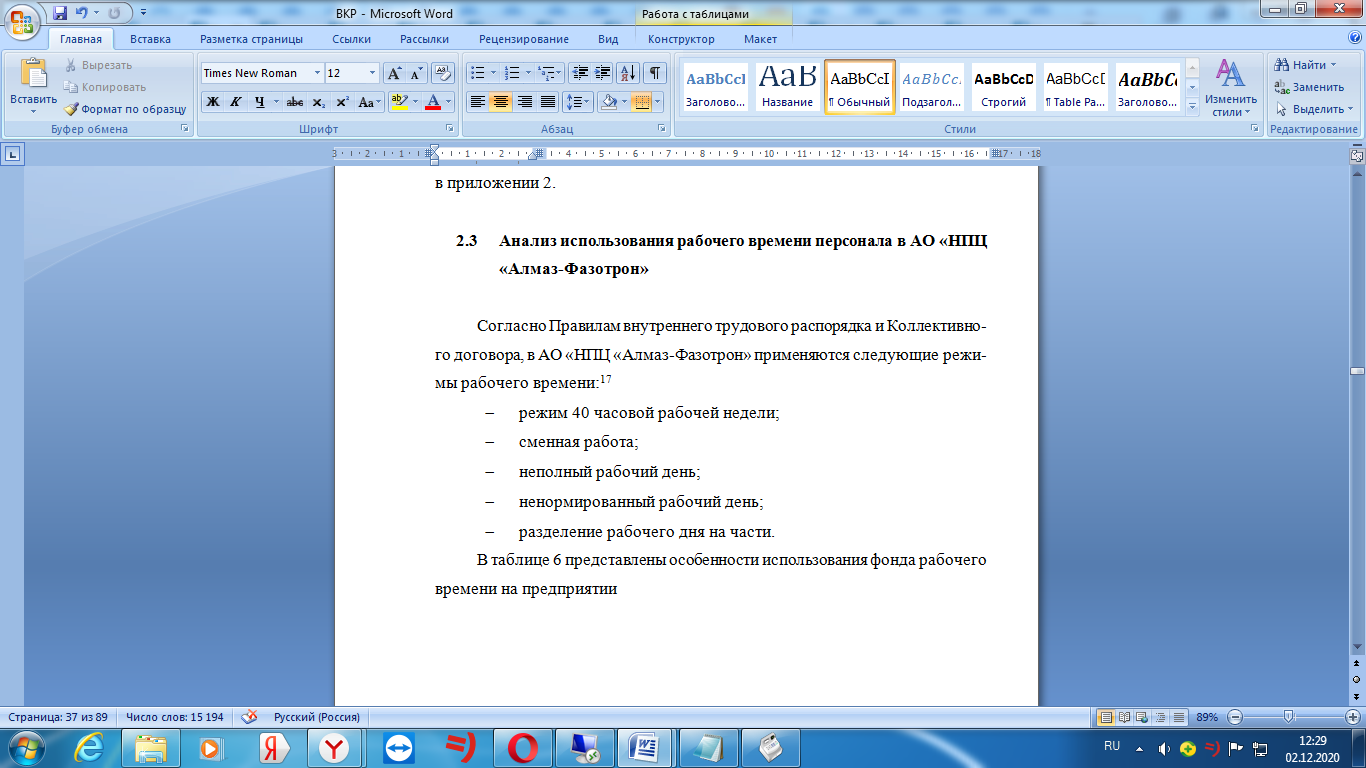Screen dimensions: 1366x768
Task: Switch to outline view
Action: click(x=1160, y=717)
